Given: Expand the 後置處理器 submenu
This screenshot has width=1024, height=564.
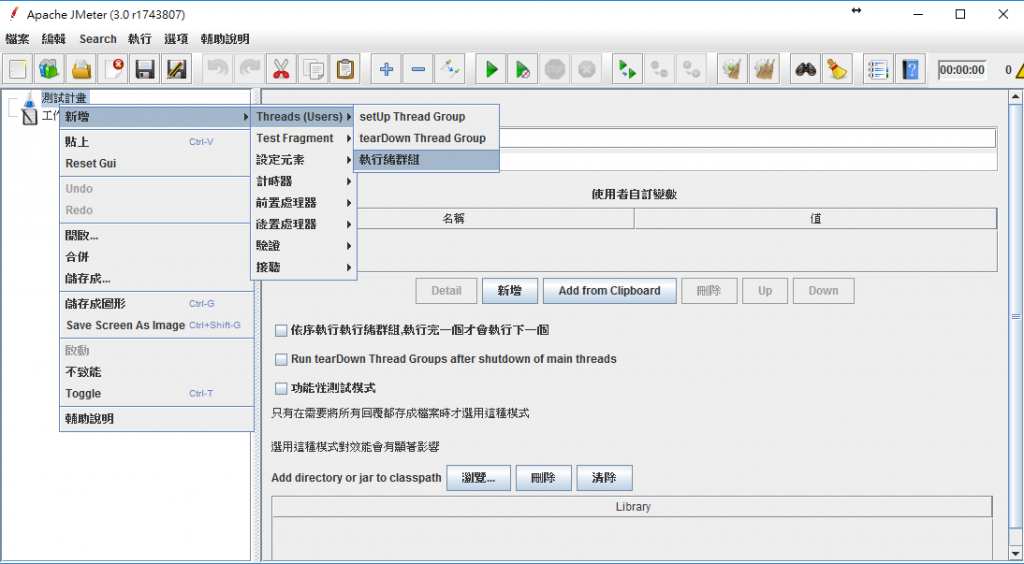Looking at the screenshot, I should point(304,225).
